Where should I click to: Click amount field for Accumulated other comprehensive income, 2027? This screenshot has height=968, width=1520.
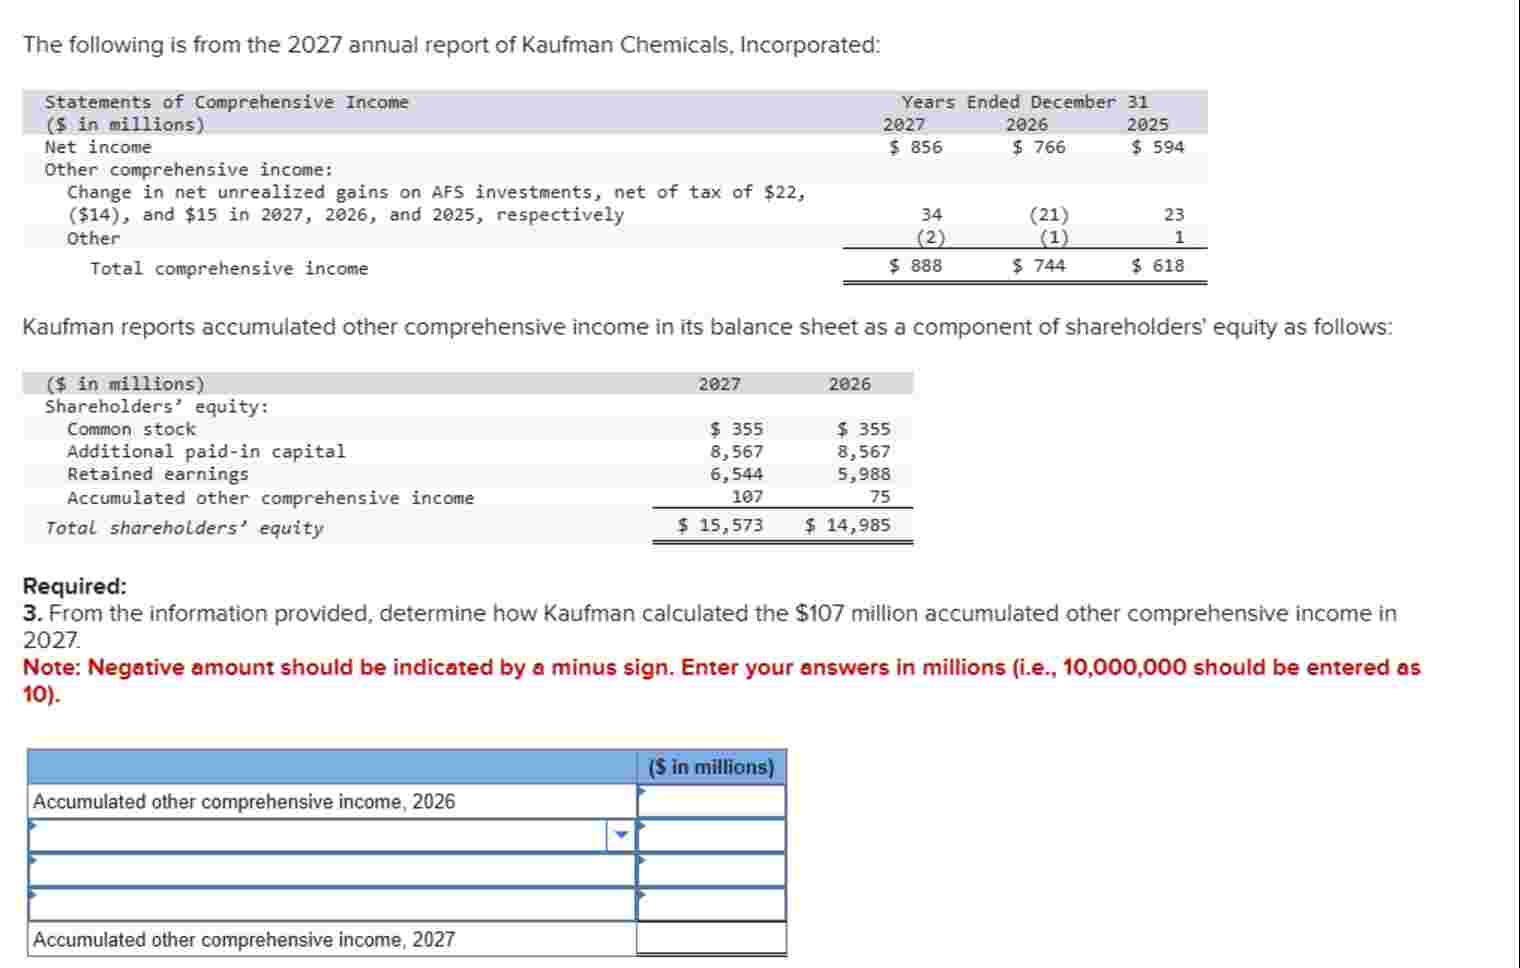[x=711, y=939]
